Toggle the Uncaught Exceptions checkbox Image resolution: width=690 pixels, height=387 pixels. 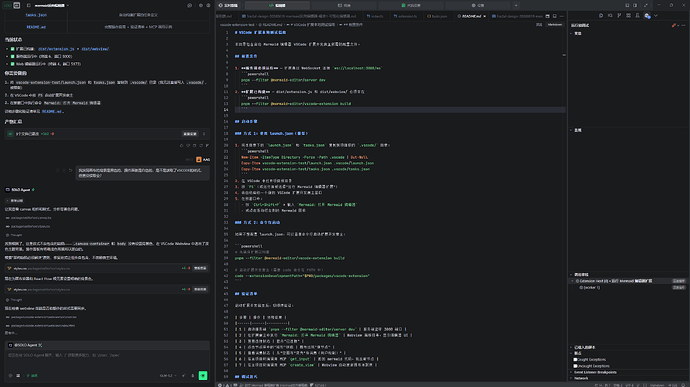point(575,366)
